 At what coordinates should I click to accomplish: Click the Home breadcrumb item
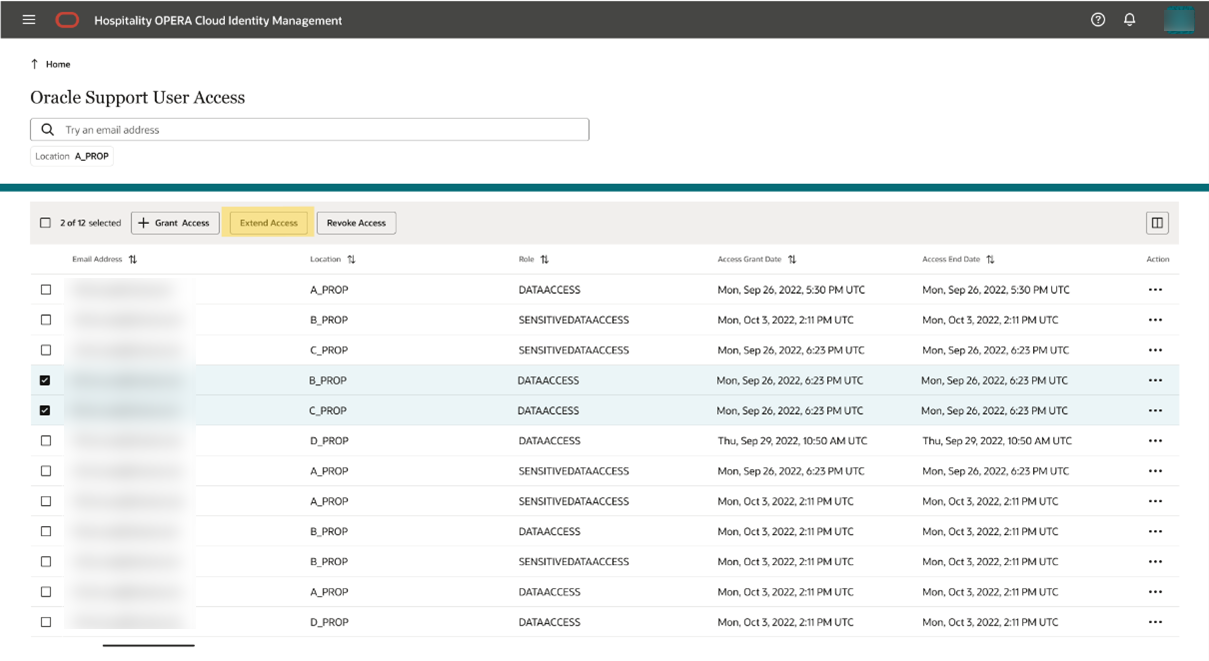[x=56, y=64]
